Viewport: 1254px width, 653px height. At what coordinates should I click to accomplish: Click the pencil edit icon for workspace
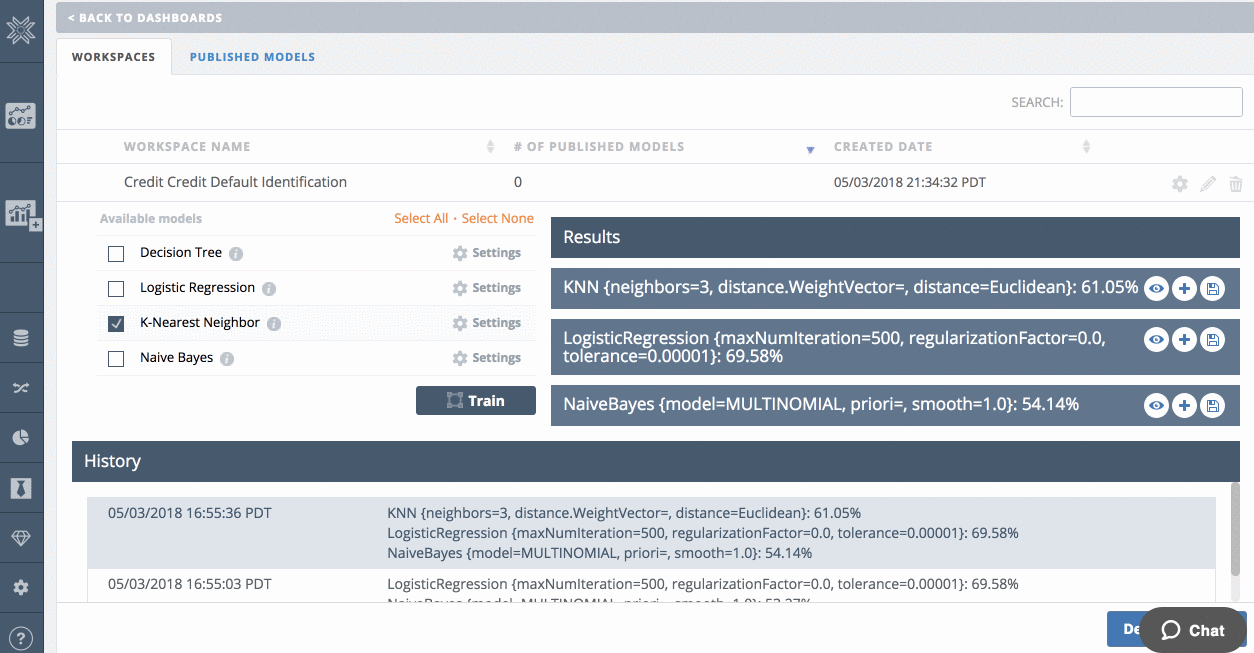click(1208, 184)
